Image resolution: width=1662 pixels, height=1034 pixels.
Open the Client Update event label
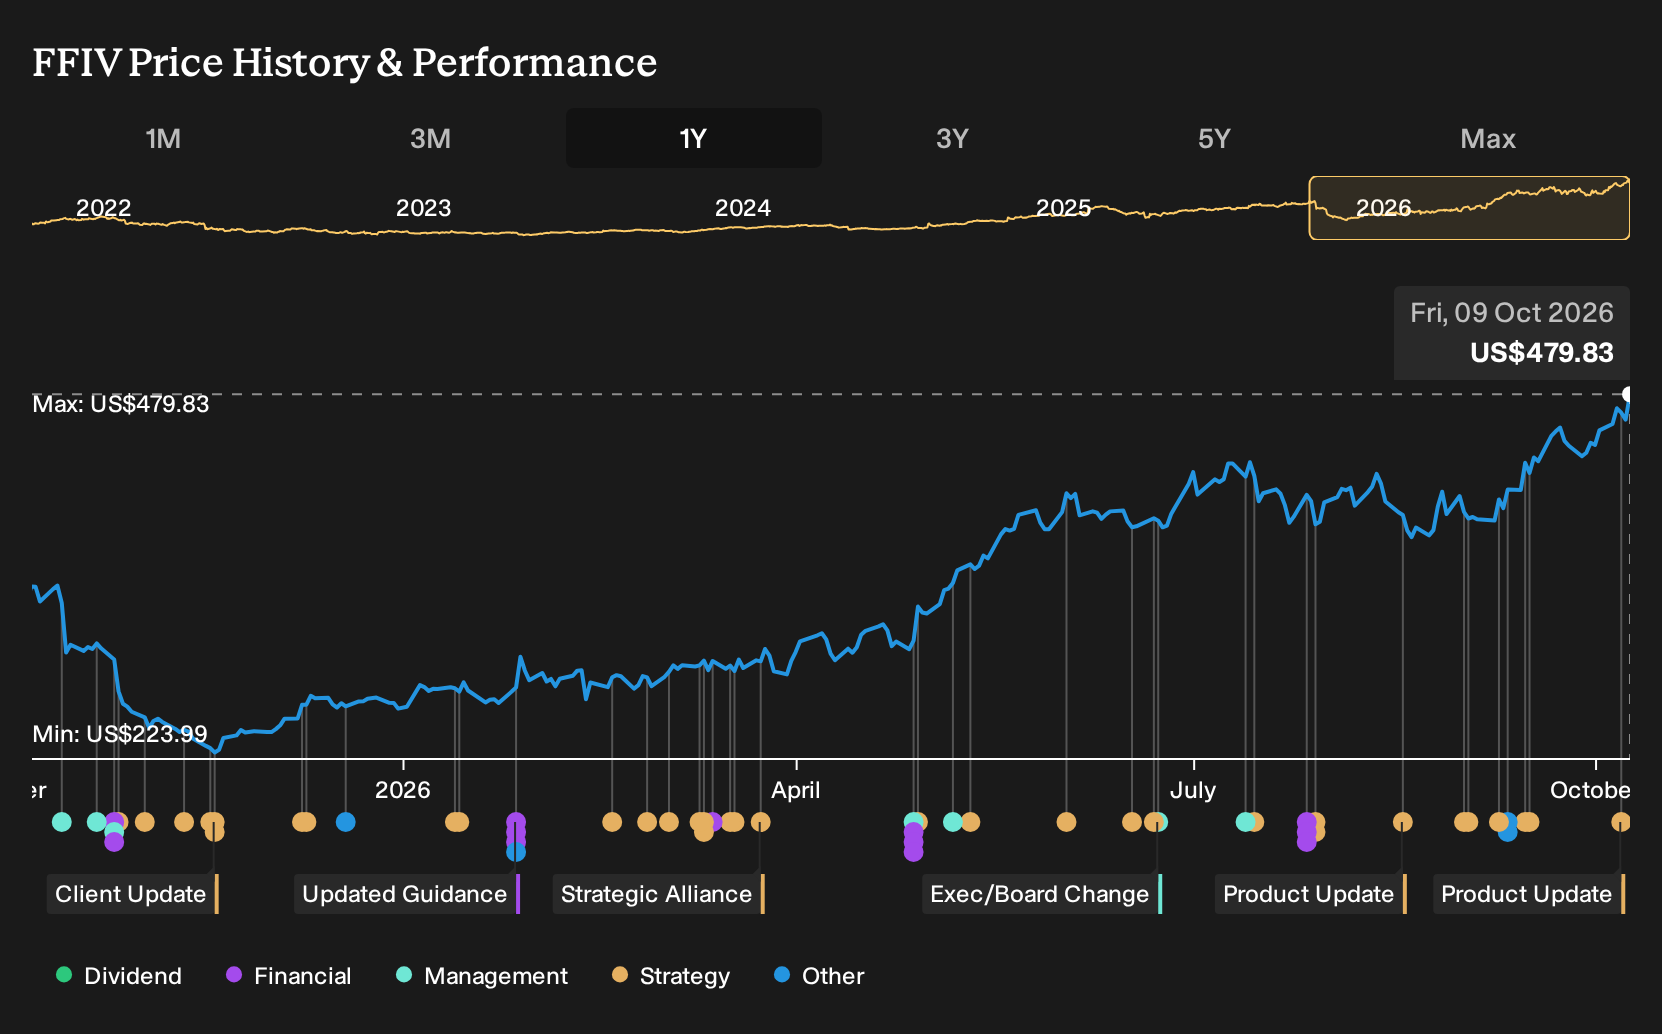click(132, 894)
